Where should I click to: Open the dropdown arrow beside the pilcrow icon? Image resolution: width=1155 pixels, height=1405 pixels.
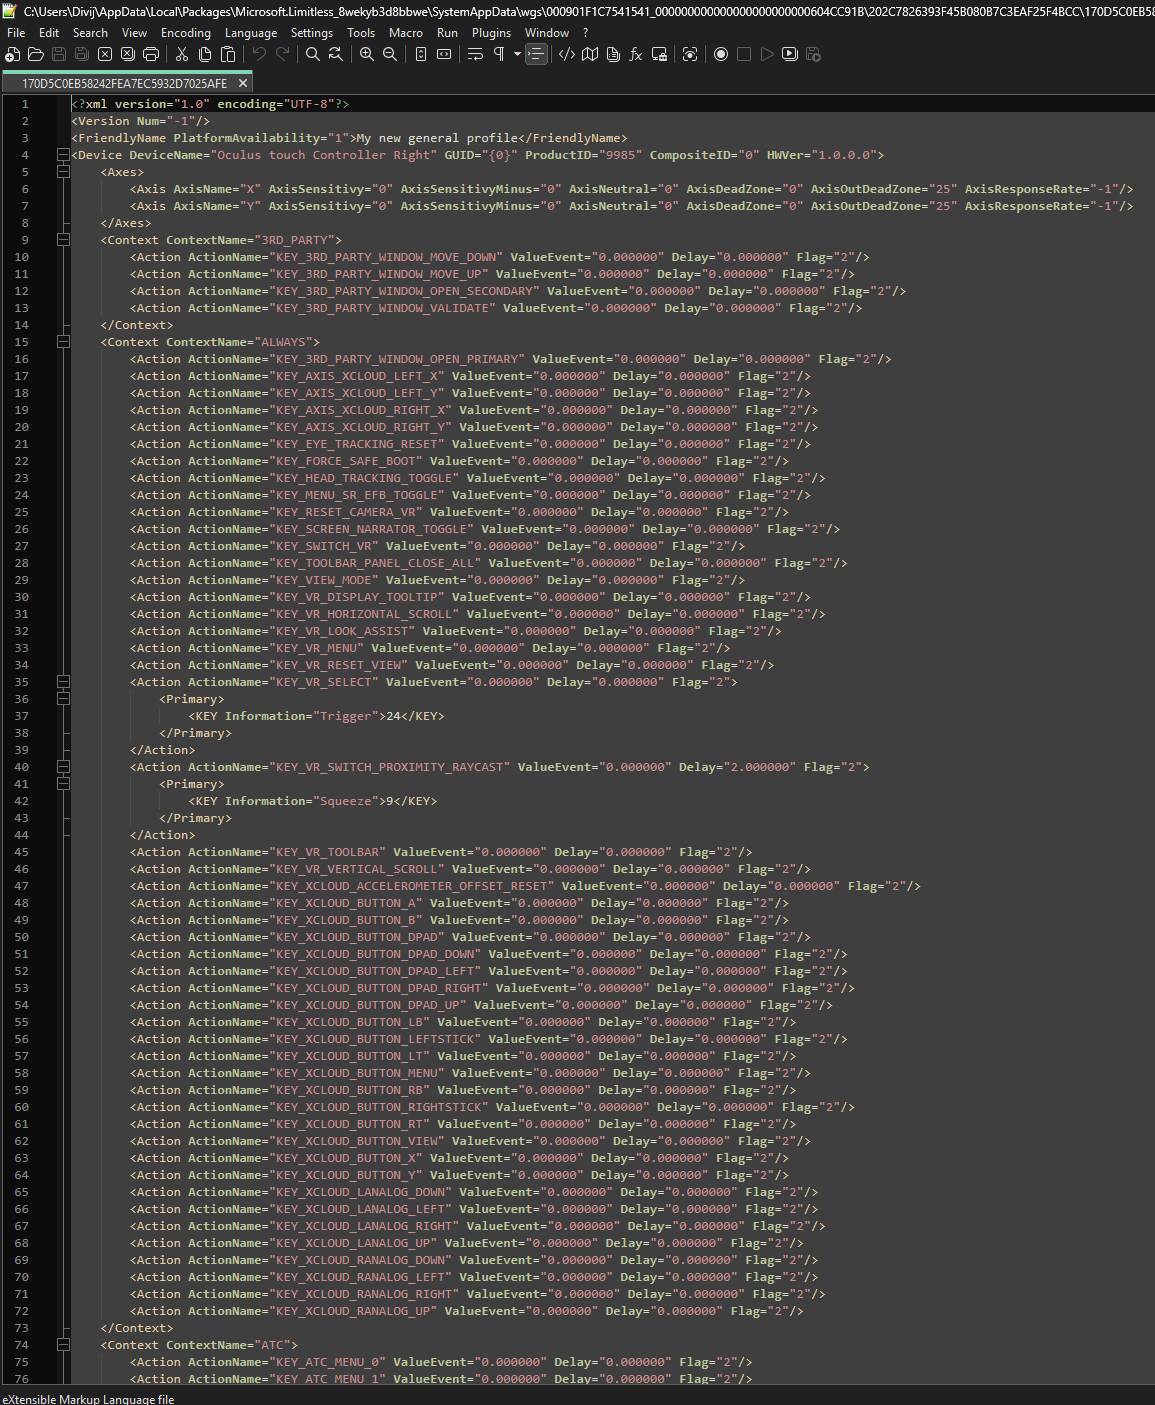pyautogui.click(x=516, y=54)
